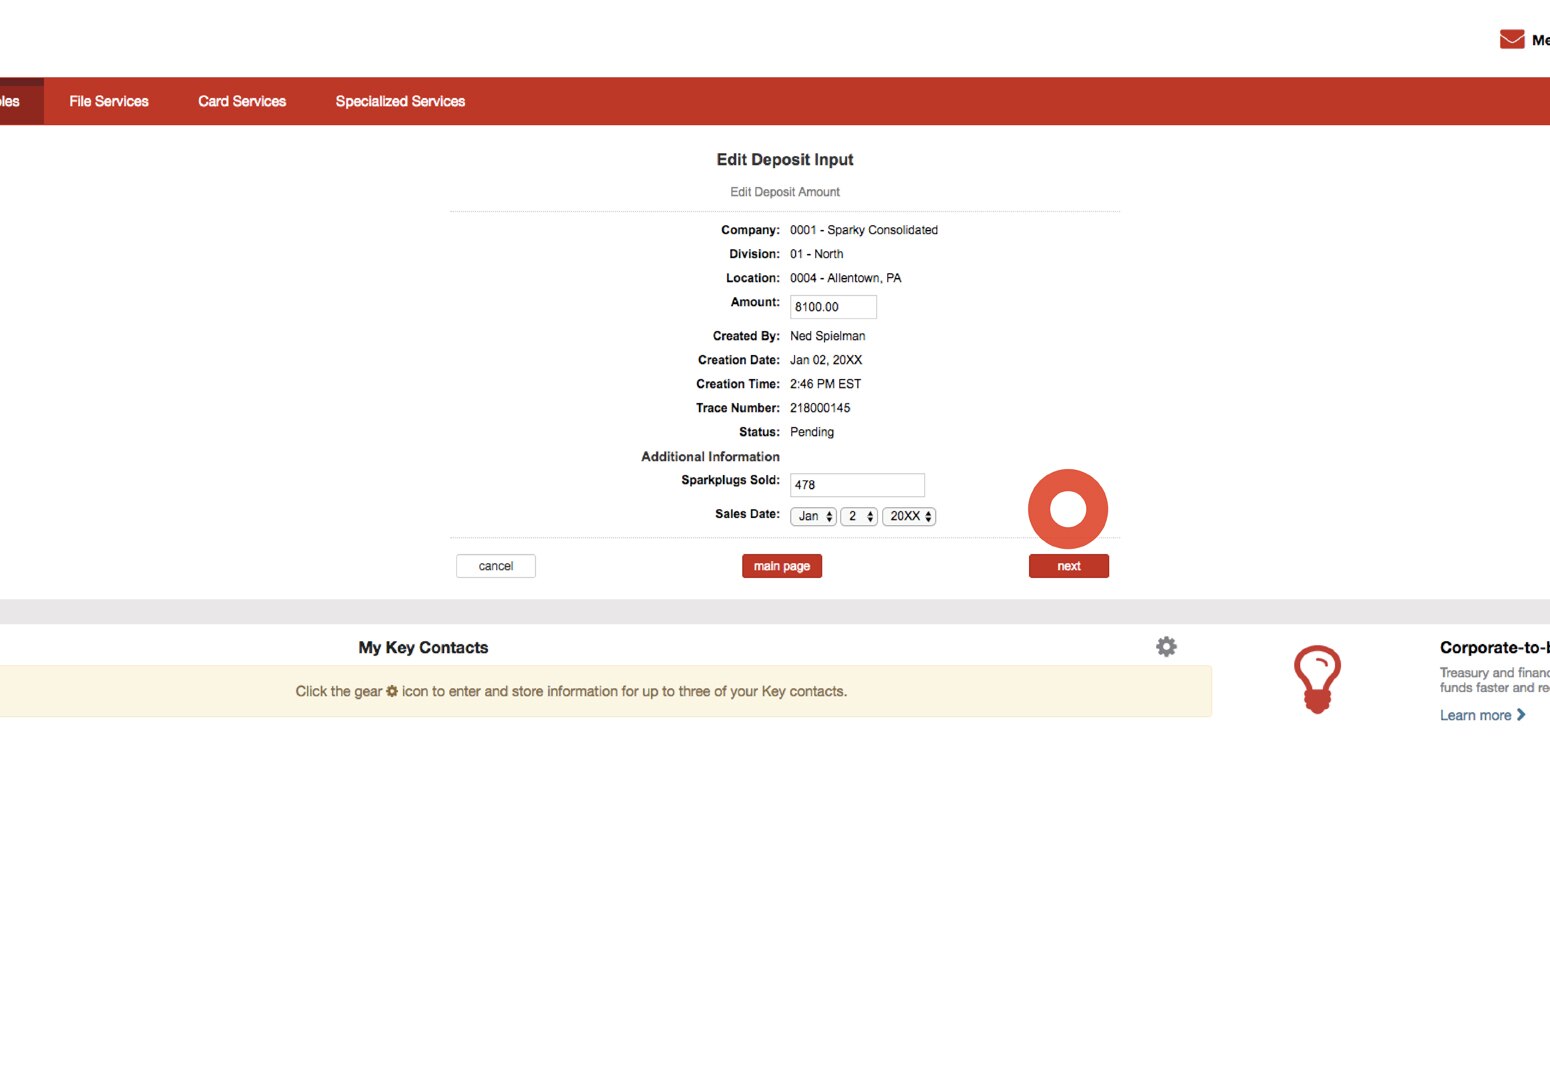1550x1087 pixels.
Task: Select the Sparkplugs Sold input showing 478
Action: click(856, 485)
